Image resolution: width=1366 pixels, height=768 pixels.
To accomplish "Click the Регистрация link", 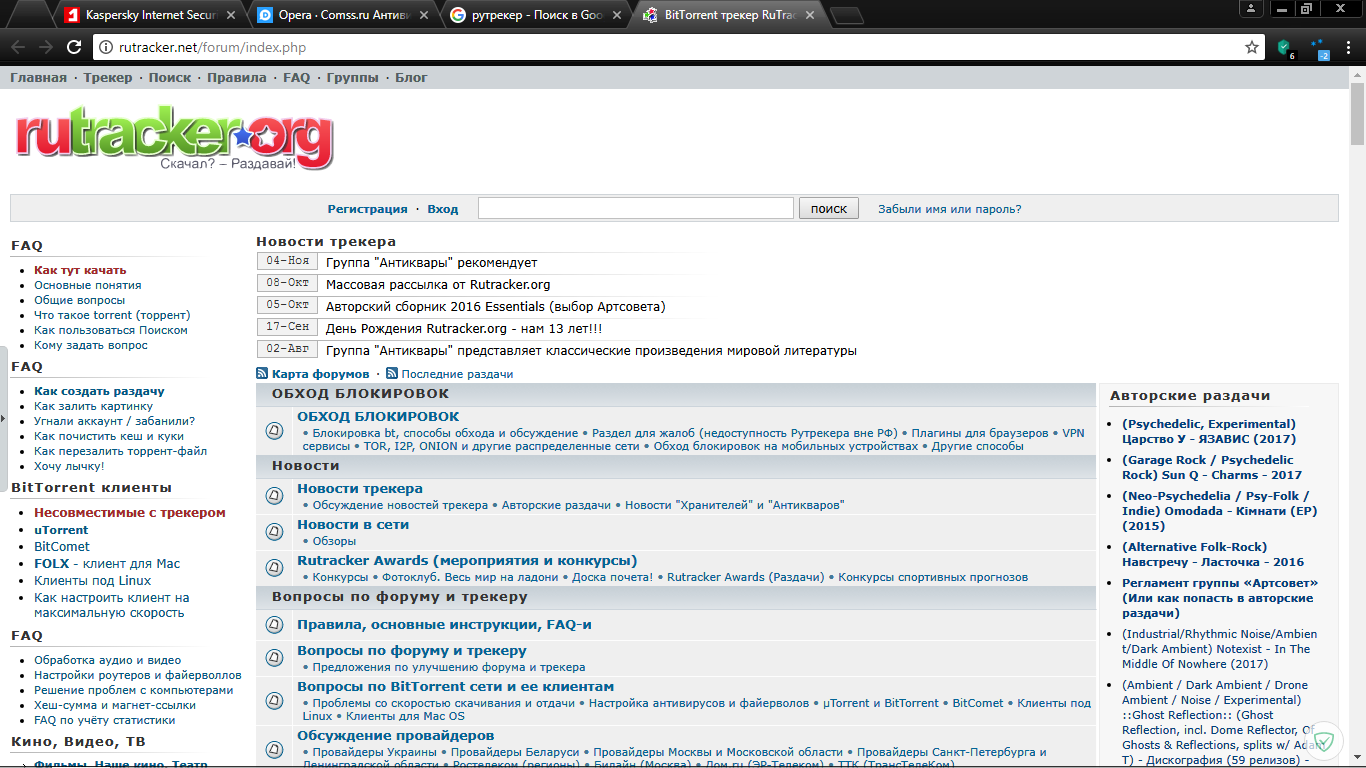I will tap(367, 209).
